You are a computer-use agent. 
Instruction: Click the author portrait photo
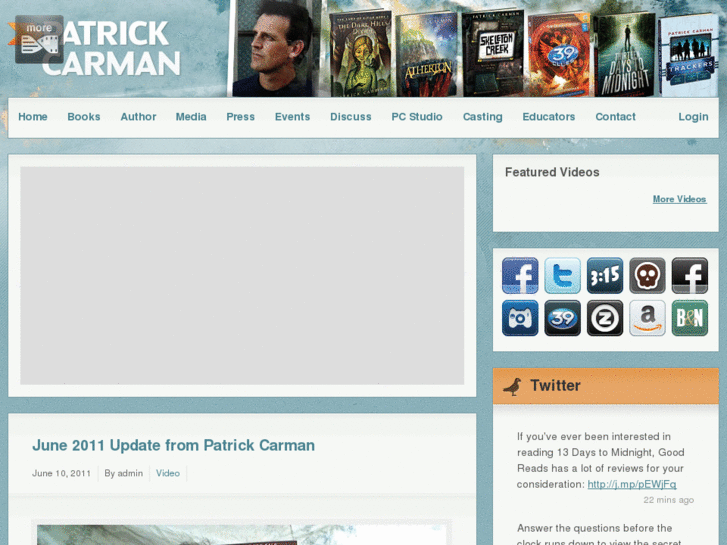click(274, 48)
